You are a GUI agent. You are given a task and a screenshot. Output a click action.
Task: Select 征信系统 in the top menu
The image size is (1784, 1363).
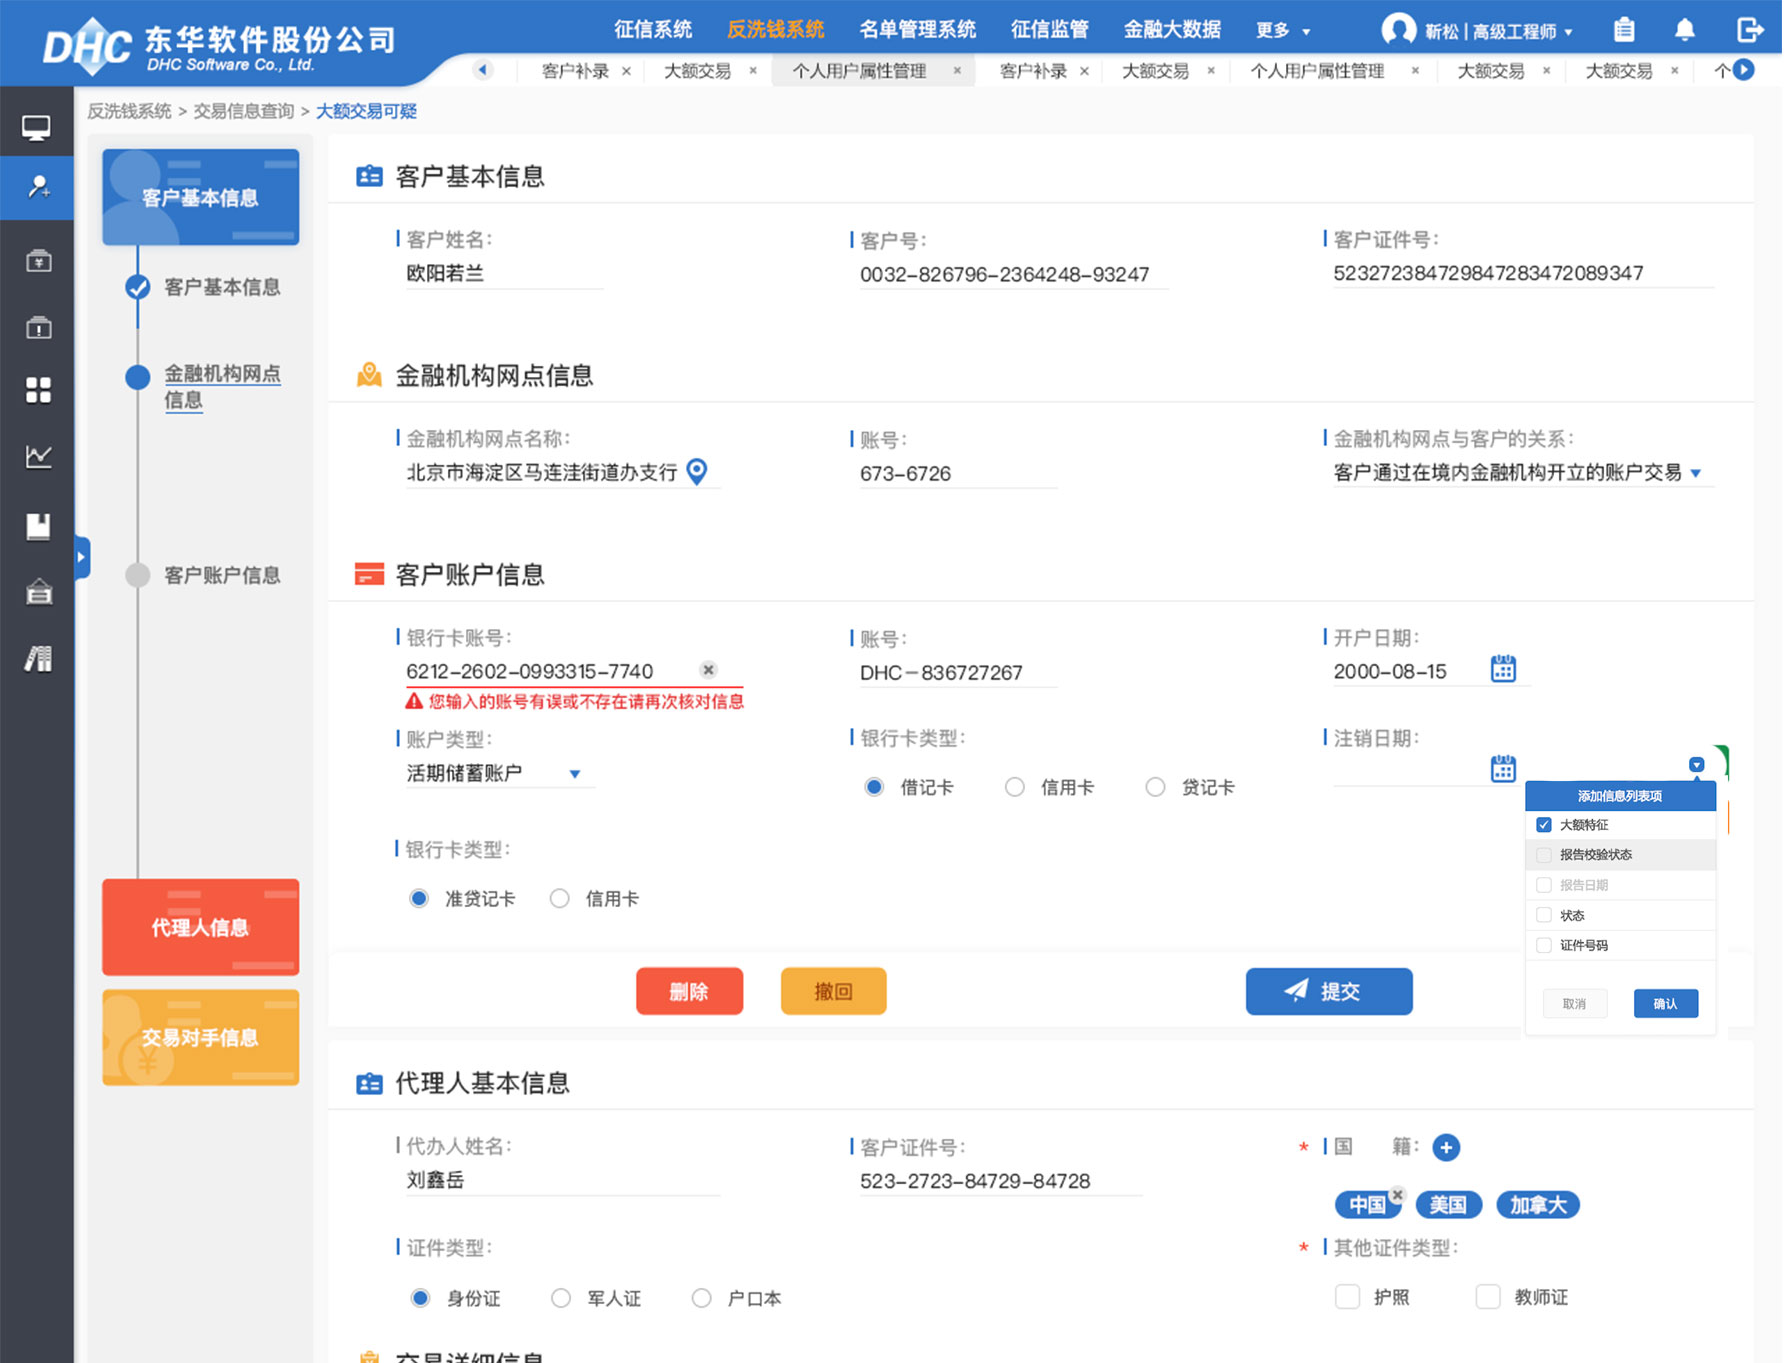click(x=654, y=30)
